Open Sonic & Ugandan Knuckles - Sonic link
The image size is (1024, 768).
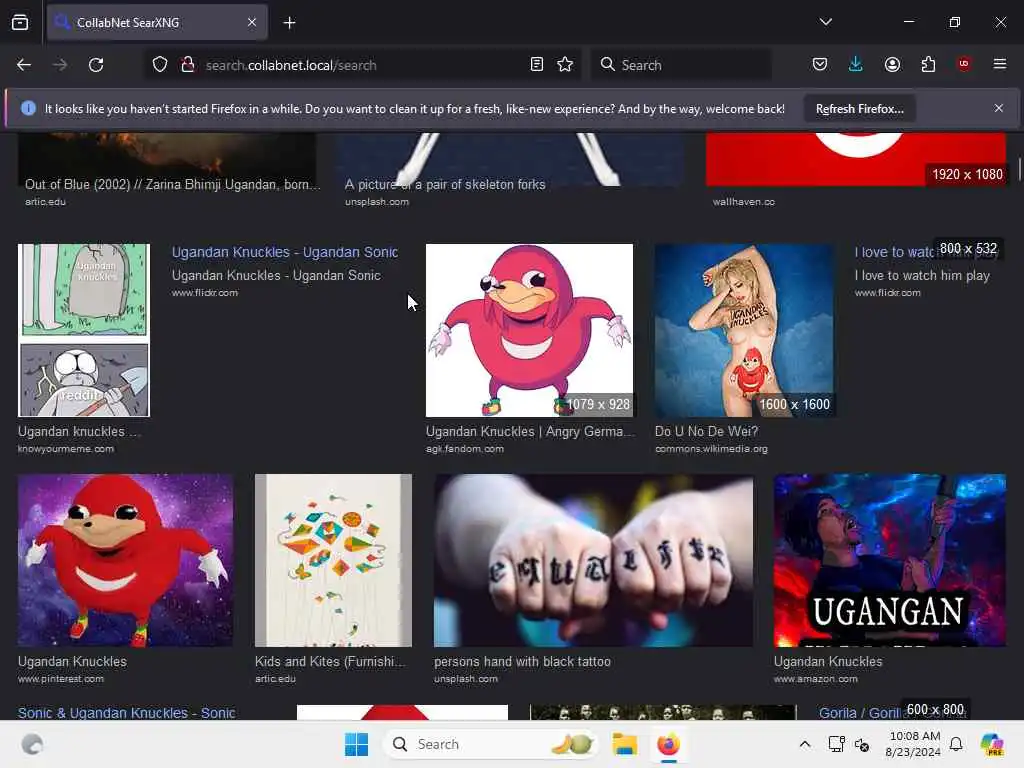(x=127, y=712)
